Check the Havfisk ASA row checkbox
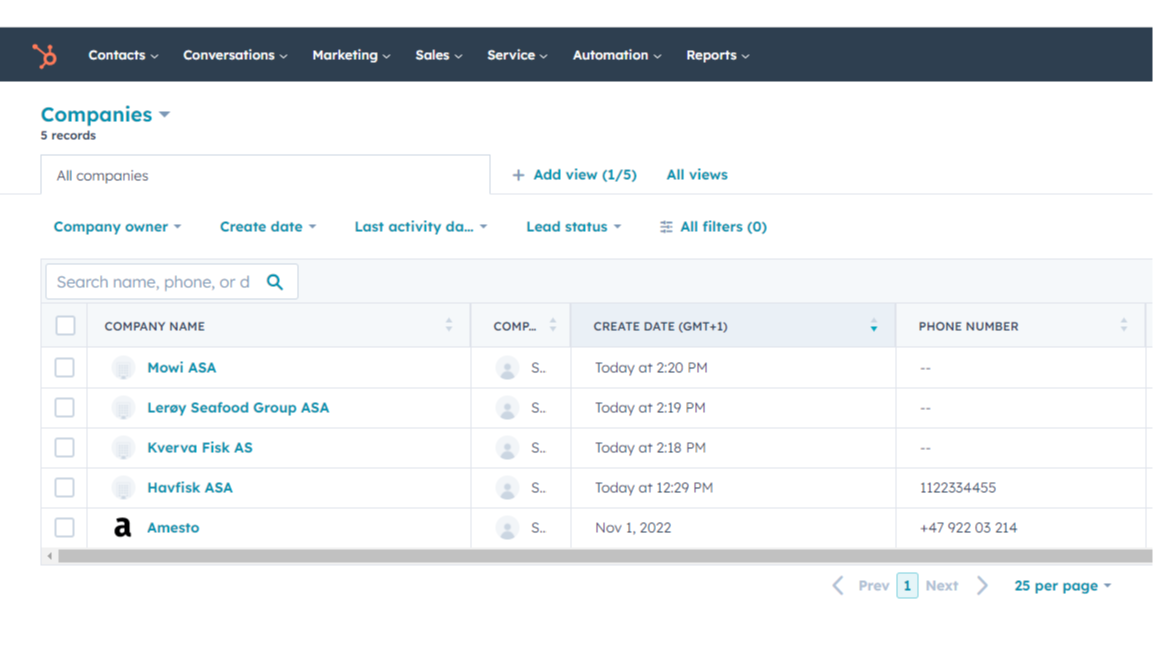 coord(65,487)
